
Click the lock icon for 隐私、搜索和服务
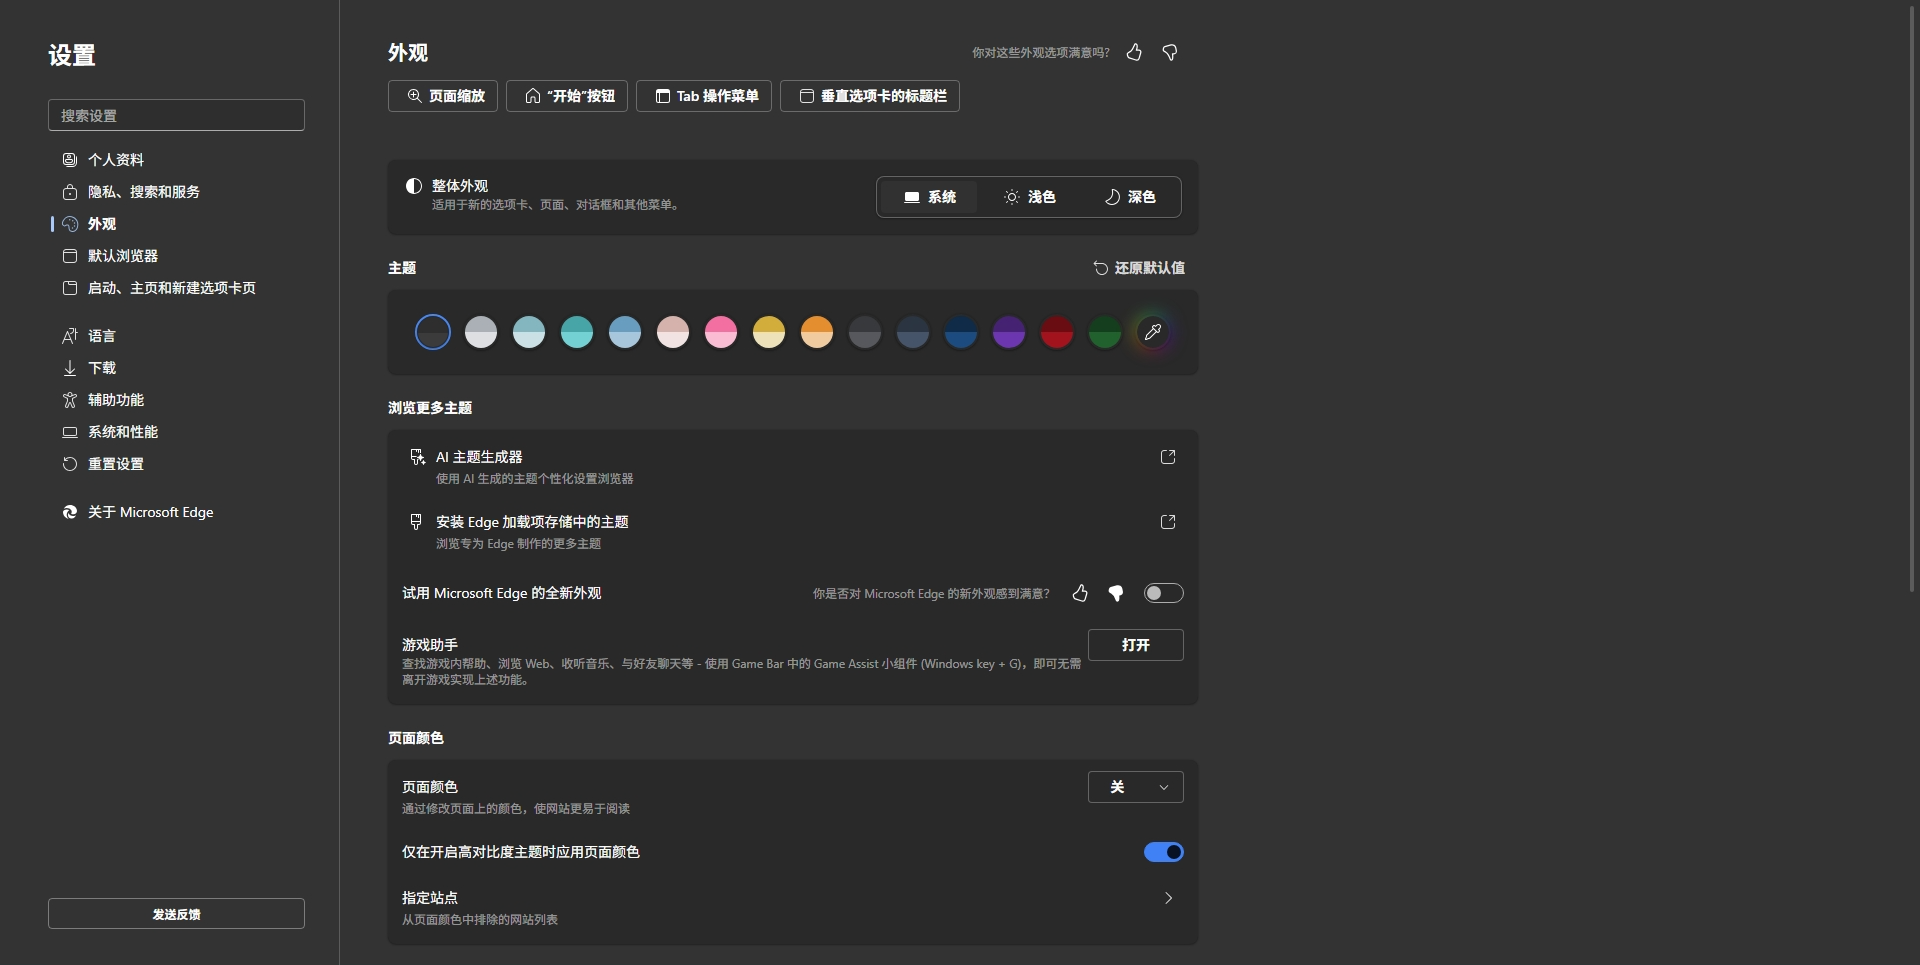pos(70,192)
